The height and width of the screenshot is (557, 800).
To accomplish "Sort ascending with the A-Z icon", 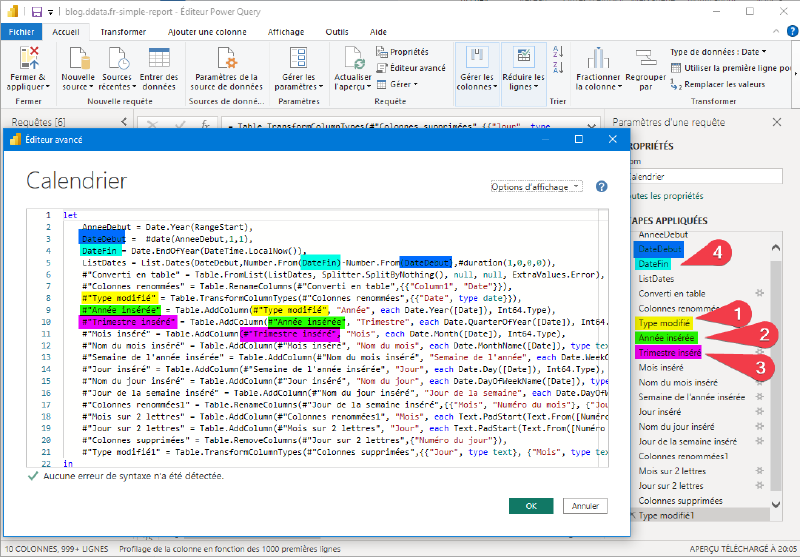I will pyautogui.click(x=558, y=51).
